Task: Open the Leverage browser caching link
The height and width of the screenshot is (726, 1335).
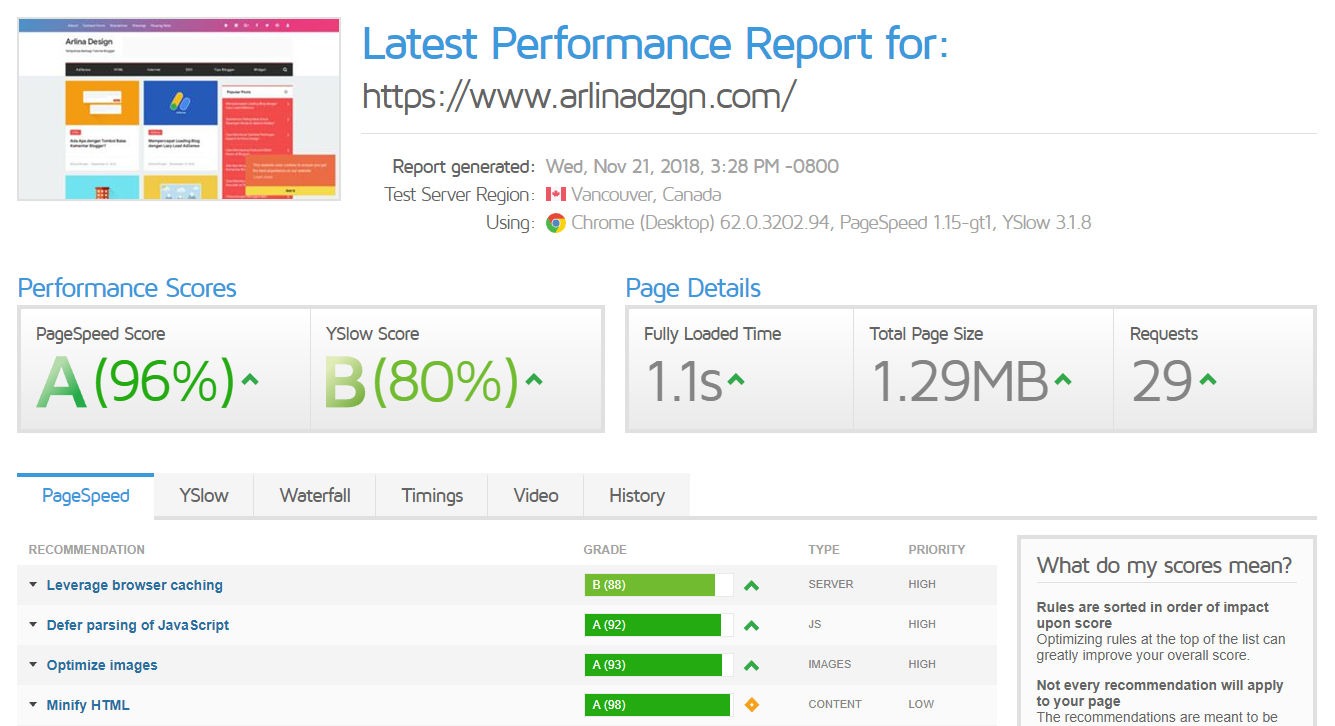Action: [x=135, y=585]
